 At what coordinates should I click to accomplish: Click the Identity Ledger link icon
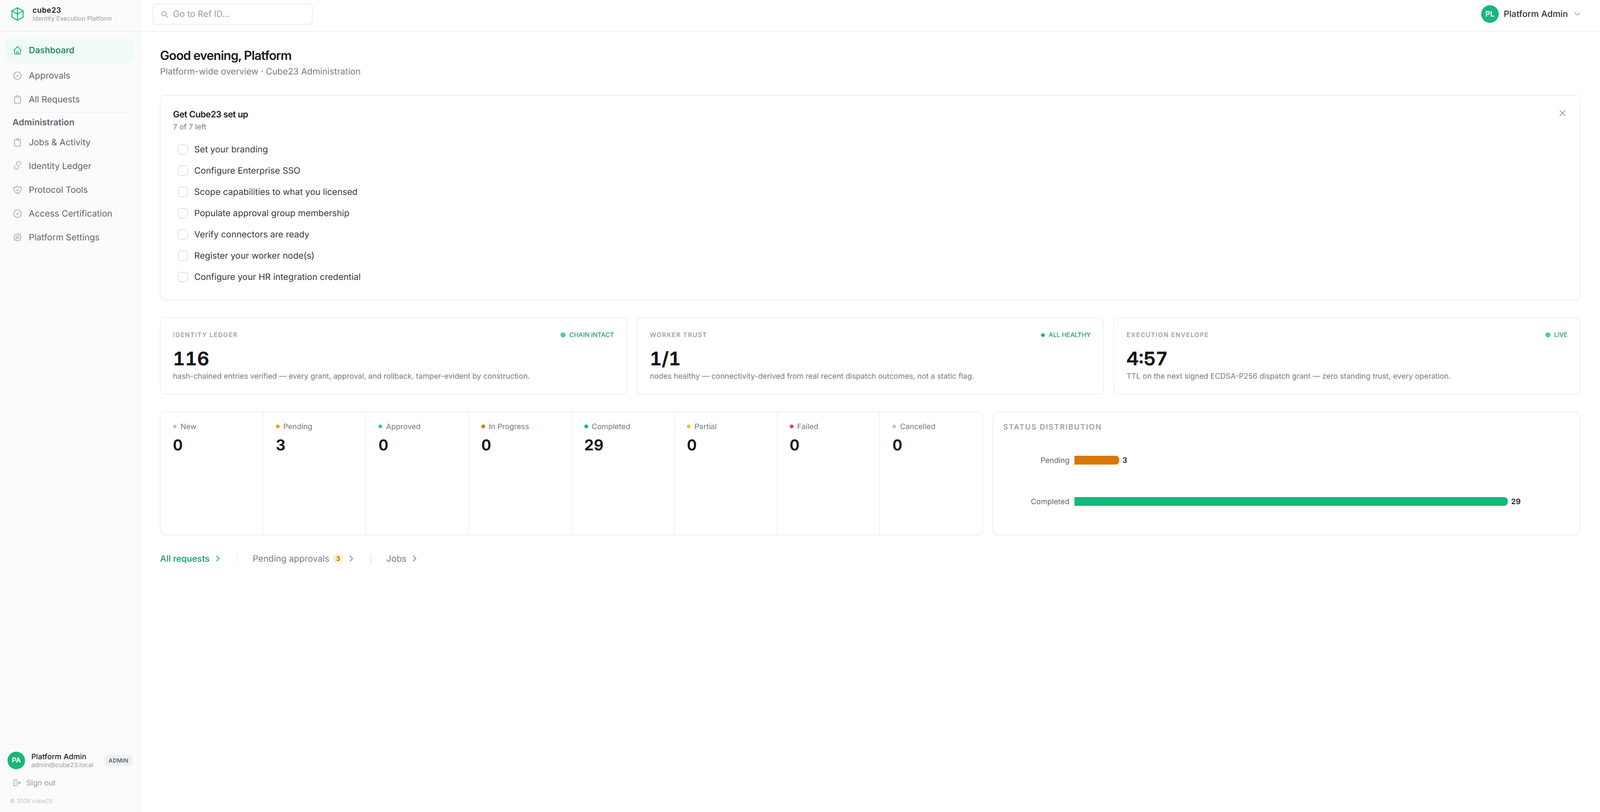(17, 166)
